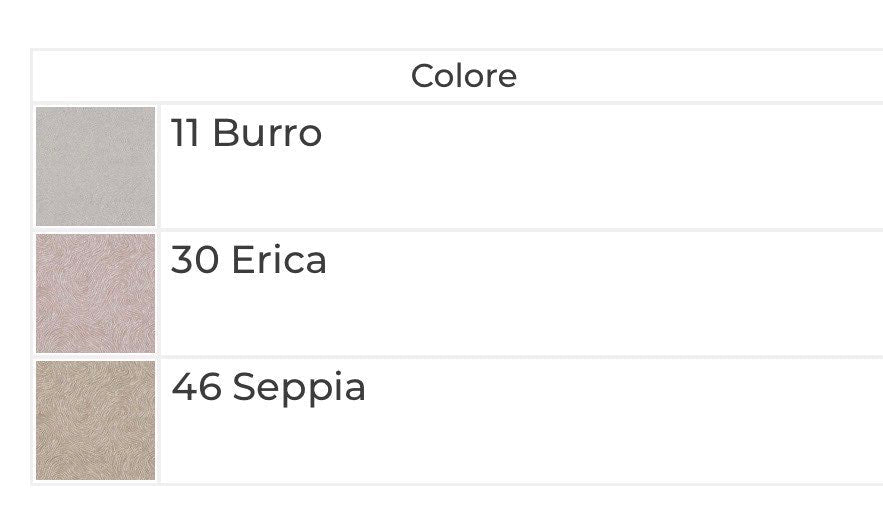
Task: Click the number 30 beside Erica
Action: pos(195,260)
